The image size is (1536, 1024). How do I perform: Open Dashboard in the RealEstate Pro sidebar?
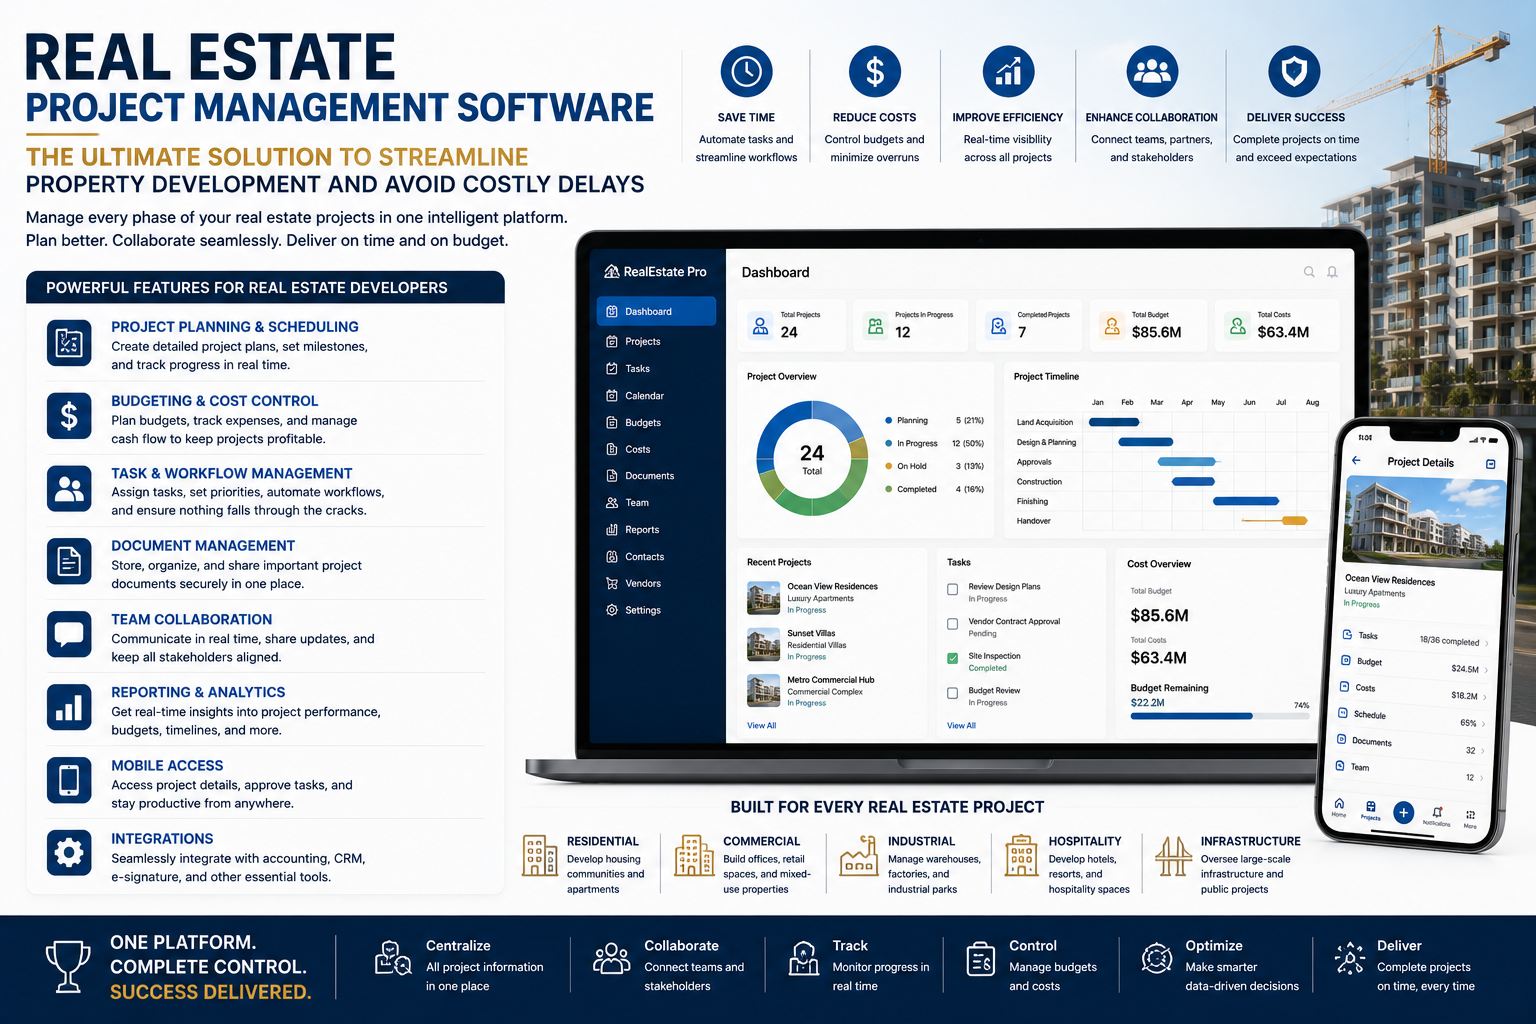656,311
